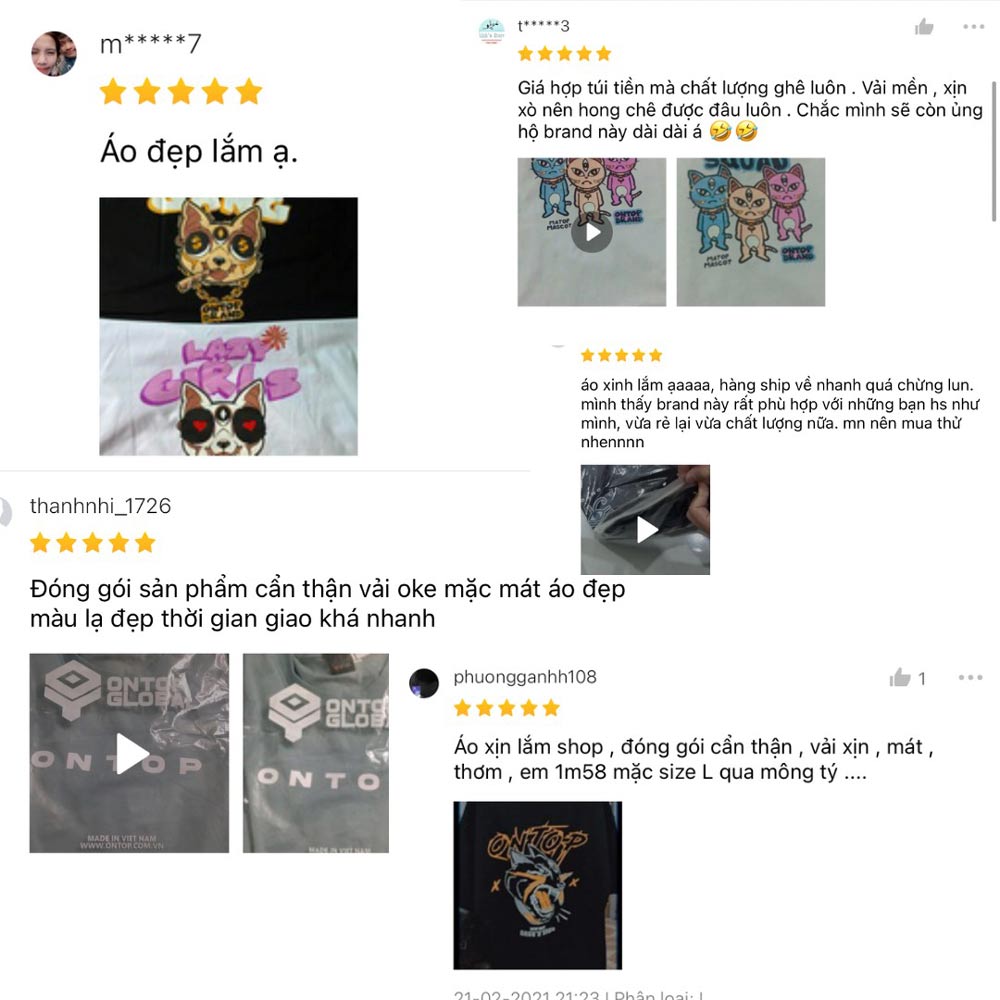Open the Lazy Girls shirt photo
The image size is (1000, 1000).
[x=228, y=327]
